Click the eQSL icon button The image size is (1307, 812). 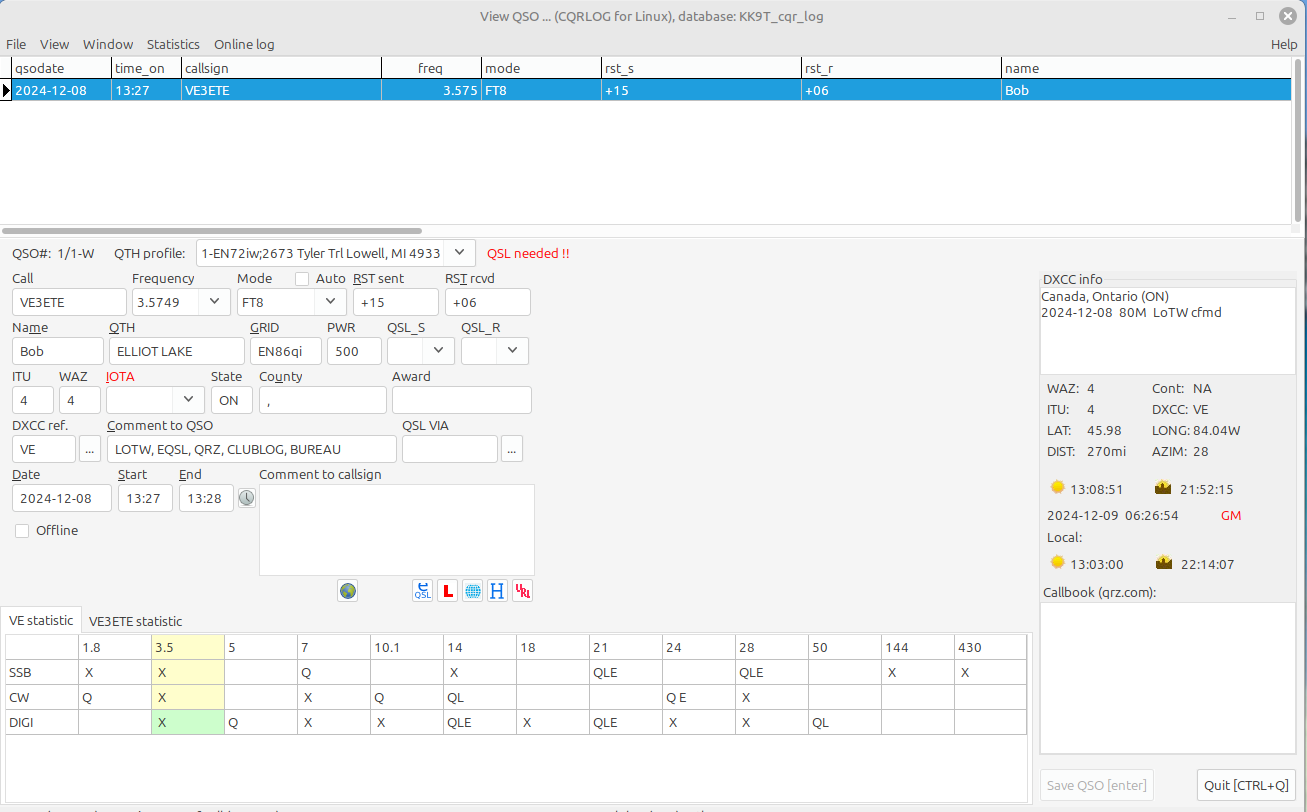click(423, 591)
